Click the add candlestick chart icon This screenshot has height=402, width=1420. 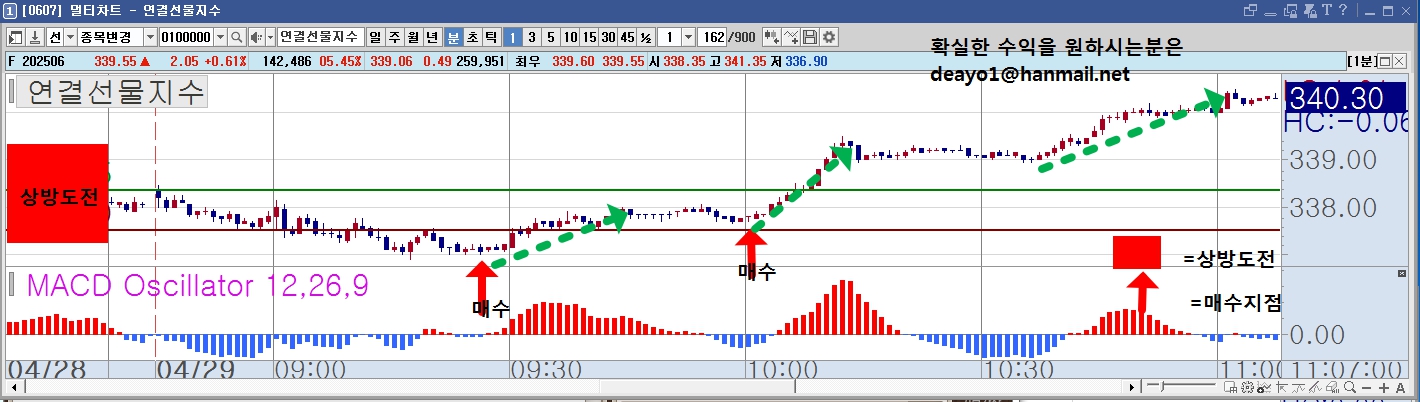[772, 37]
